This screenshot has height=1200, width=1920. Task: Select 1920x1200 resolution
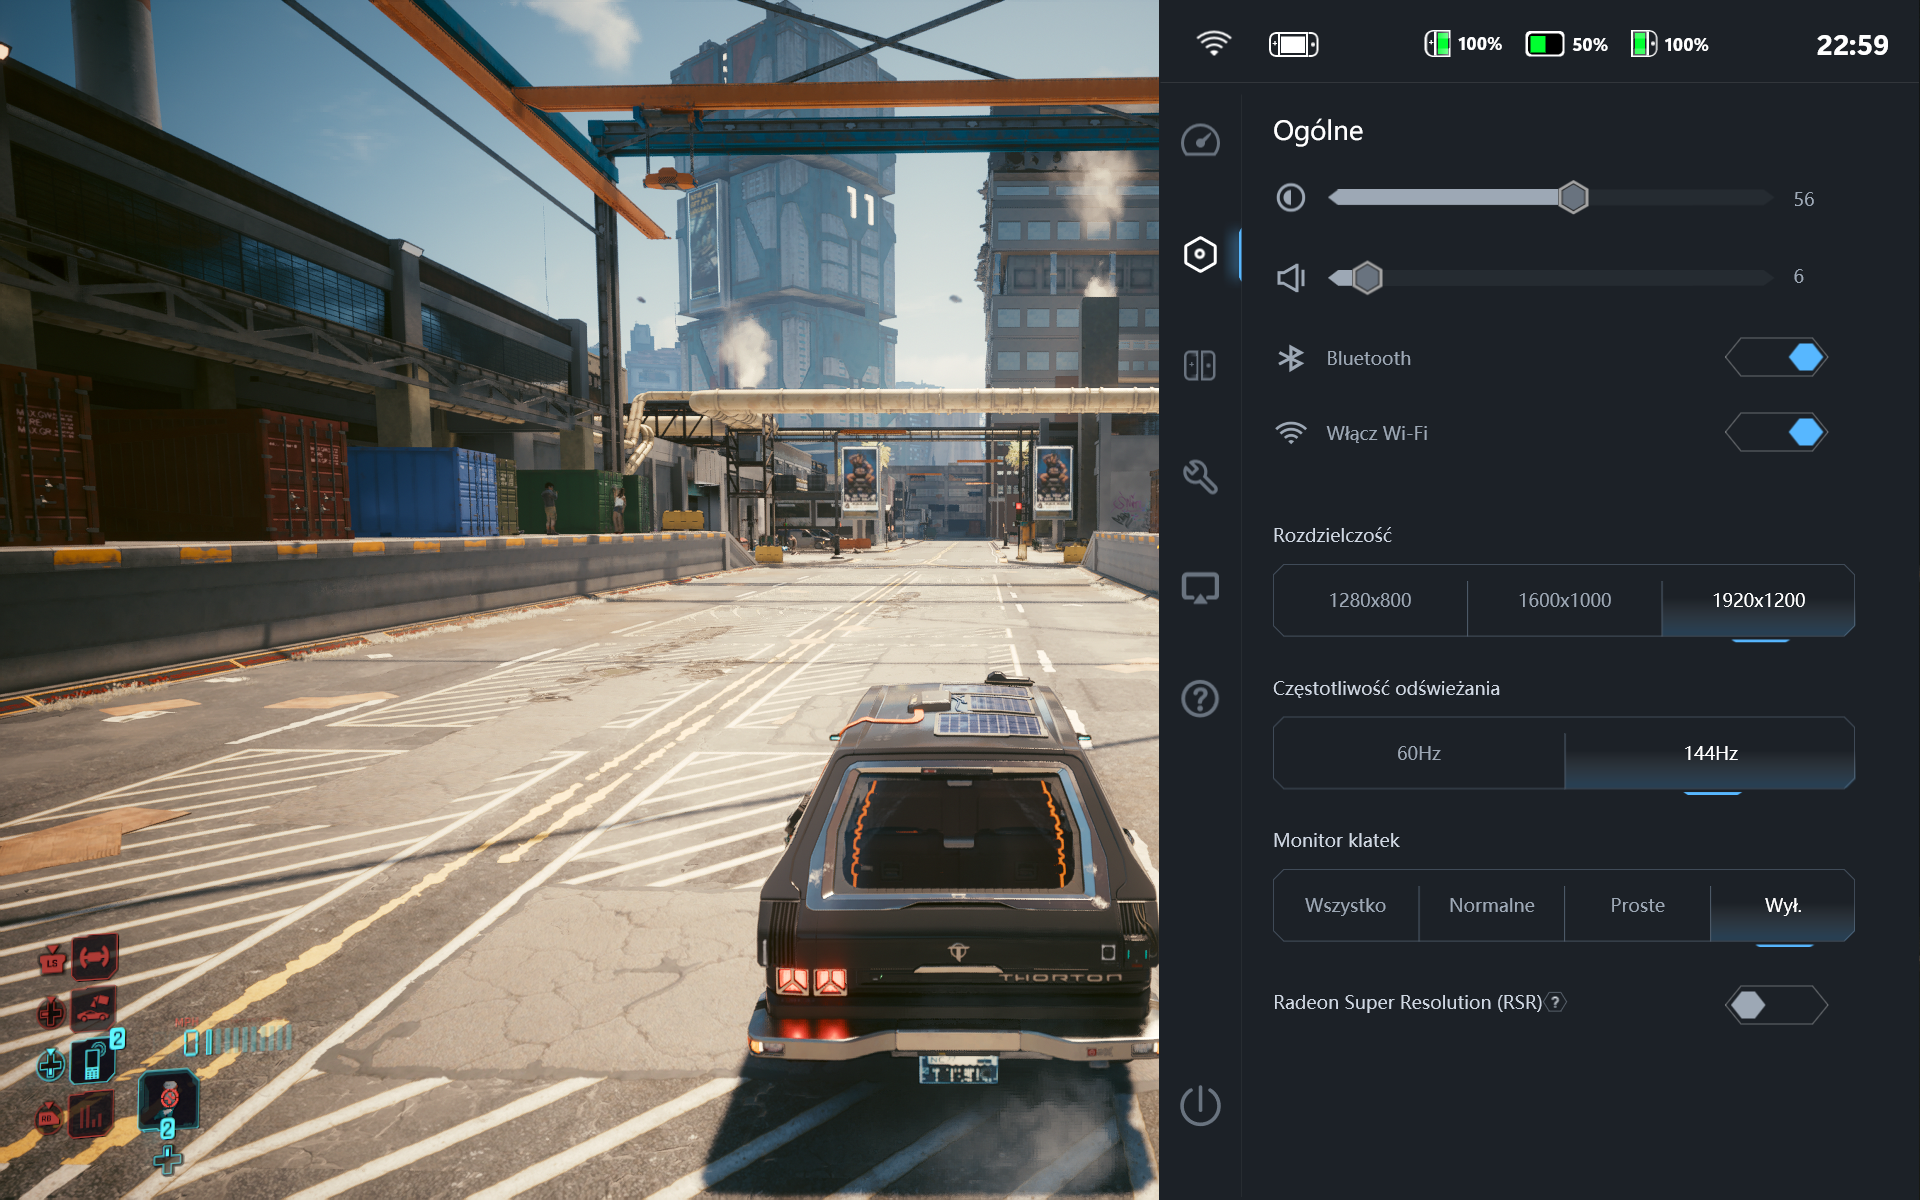(1759, 600)
